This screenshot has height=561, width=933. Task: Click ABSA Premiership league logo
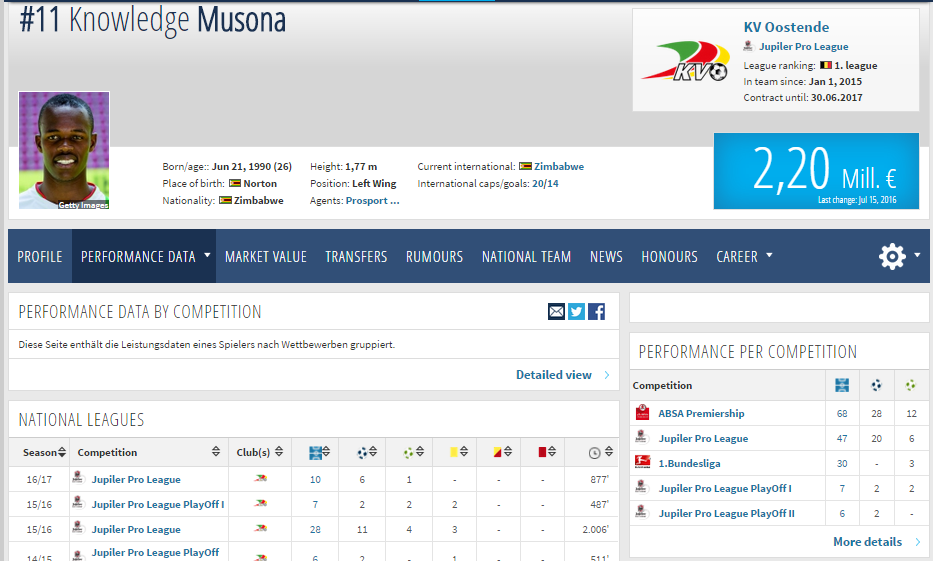click(x=642, y=413)
